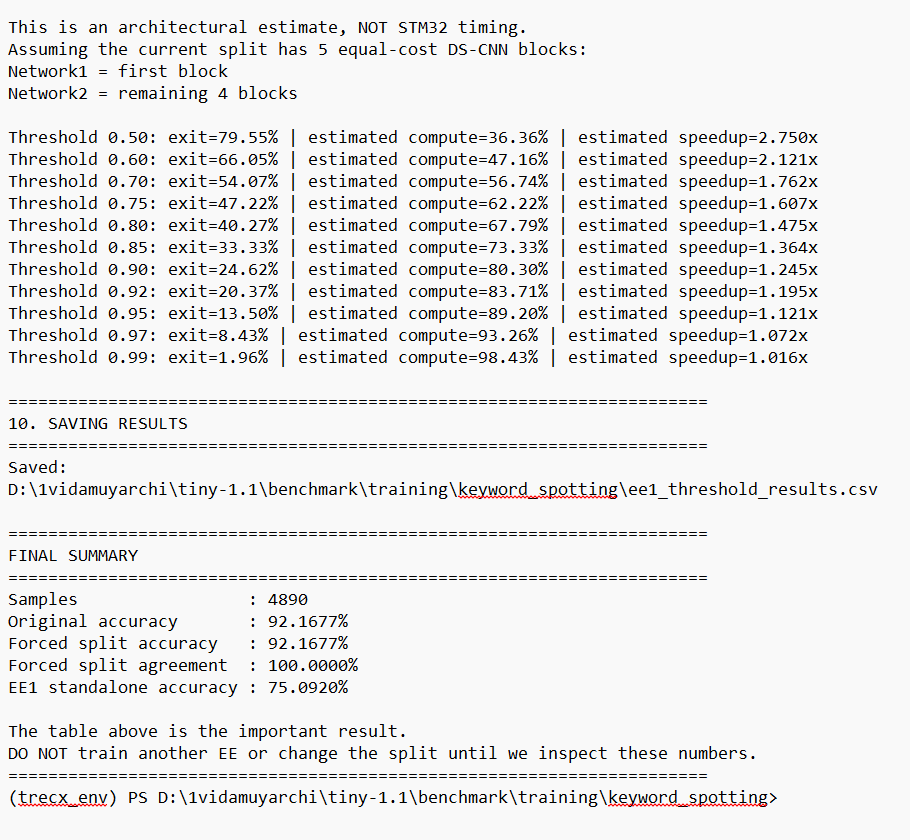Click the 10. SAVING RESULTS heading

tap(98, 423)
